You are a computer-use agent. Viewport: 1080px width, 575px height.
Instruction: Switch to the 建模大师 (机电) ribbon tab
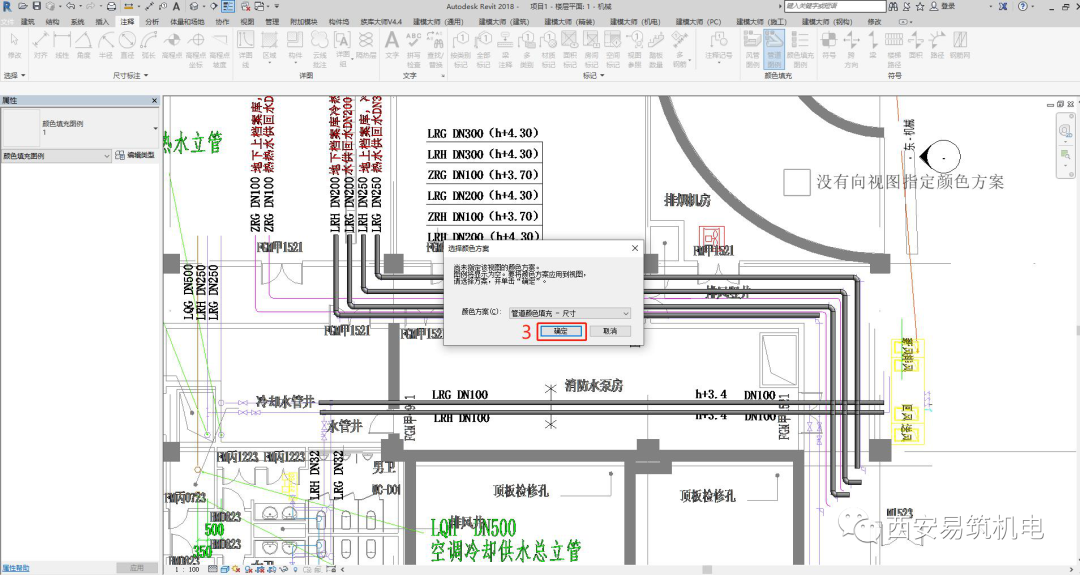tap(635, 22)
